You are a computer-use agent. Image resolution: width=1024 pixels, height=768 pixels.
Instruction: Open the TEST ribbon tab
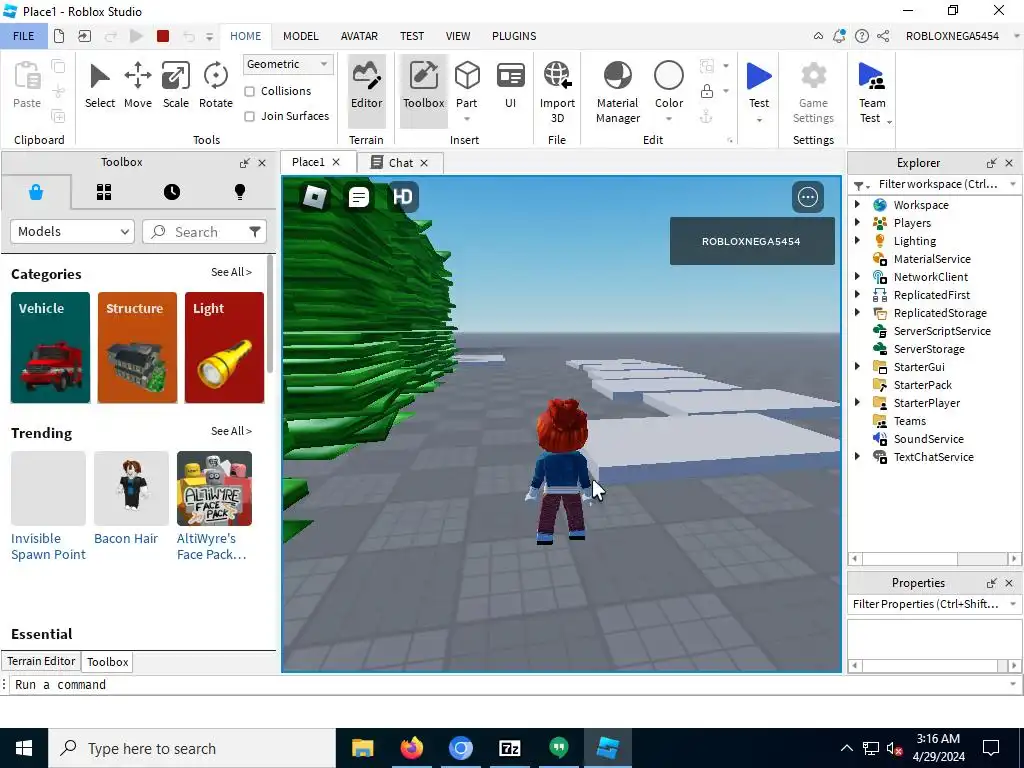tap(411, 36)
